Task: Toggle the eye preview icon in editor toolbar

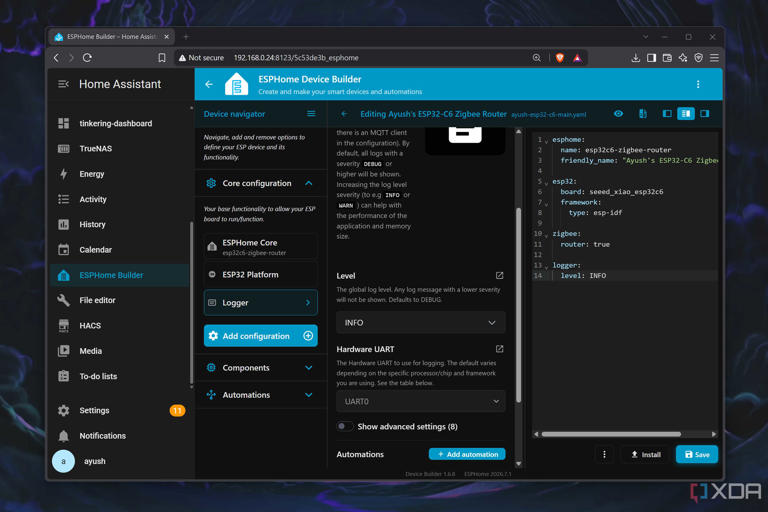Action: (619, 114)
